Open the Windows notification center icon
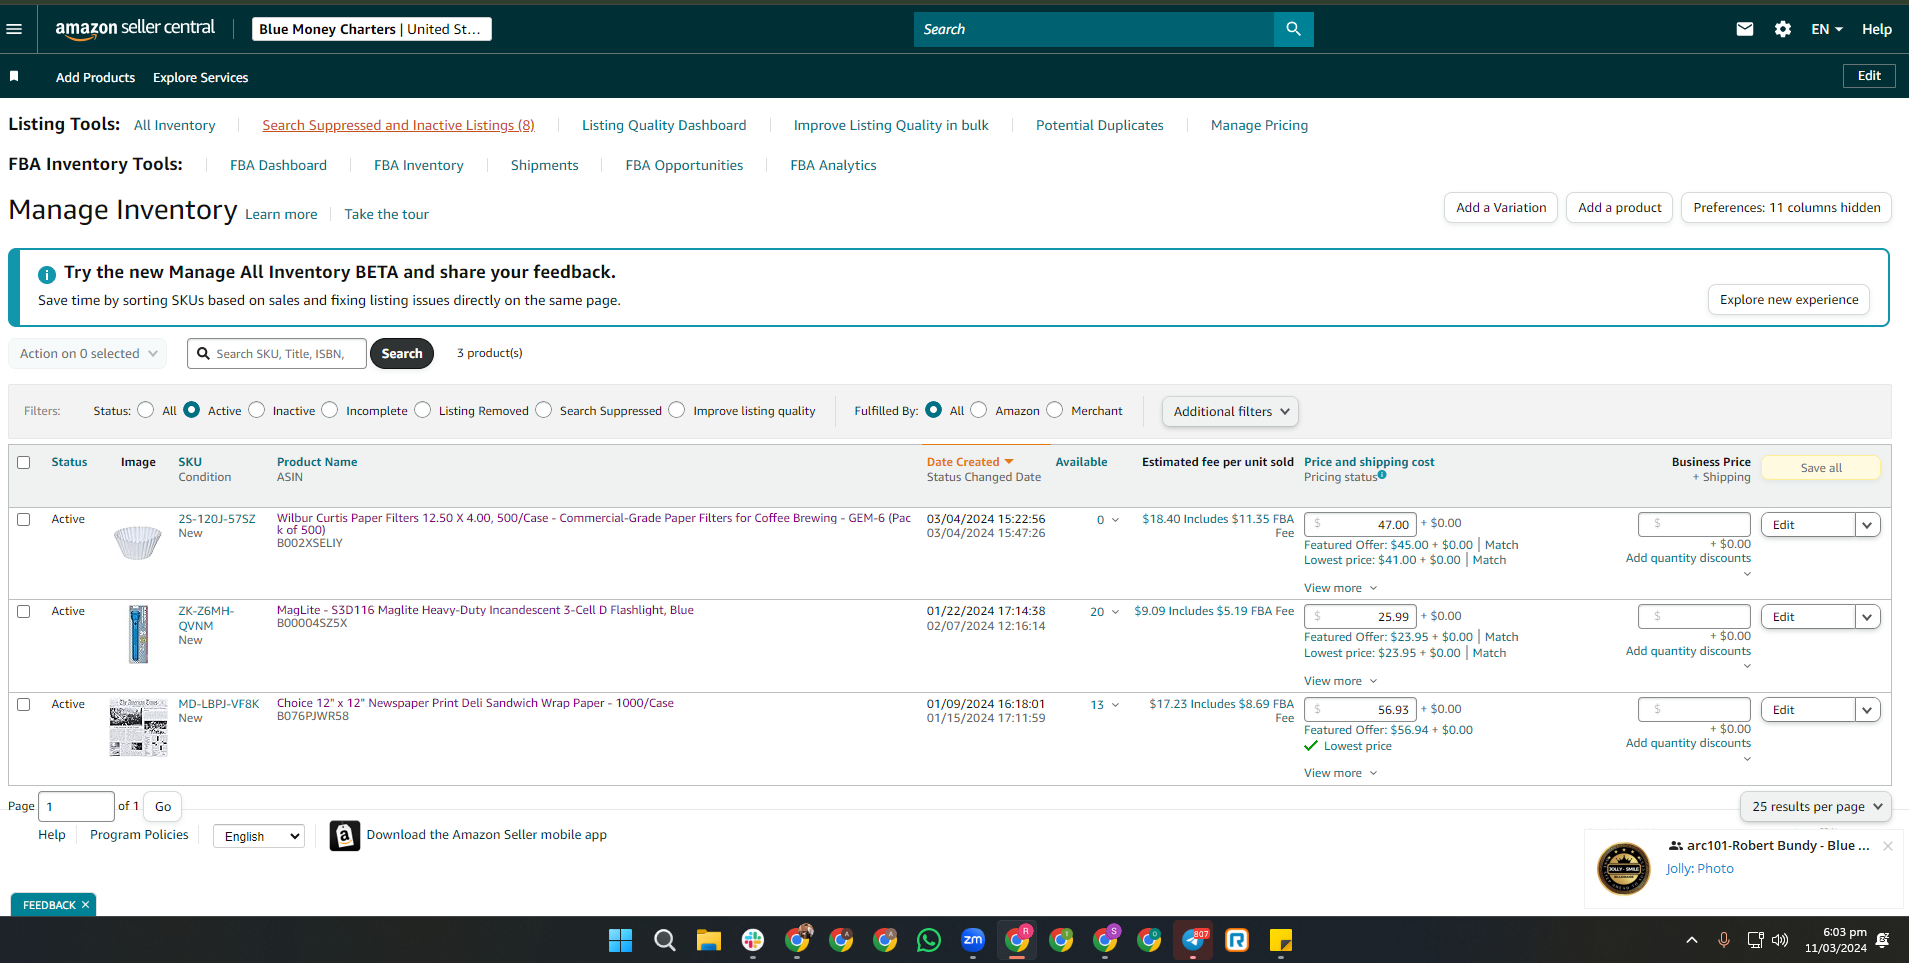This screenshot has width=1909, height=963. (1883, 940)
